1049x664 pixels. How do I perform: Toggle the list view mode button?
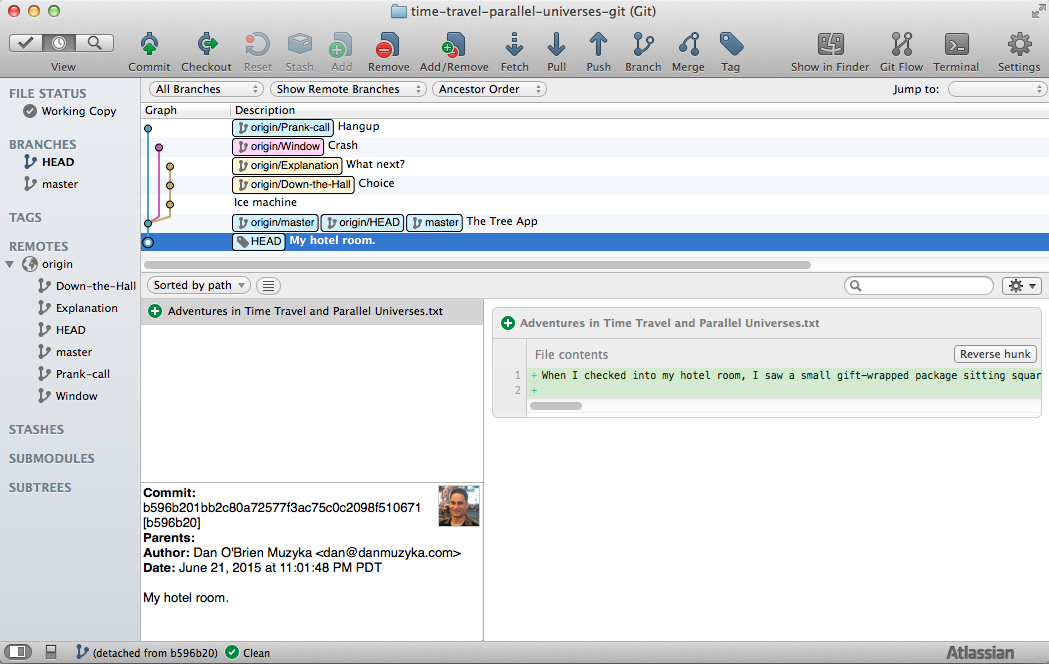coord(268,286)
